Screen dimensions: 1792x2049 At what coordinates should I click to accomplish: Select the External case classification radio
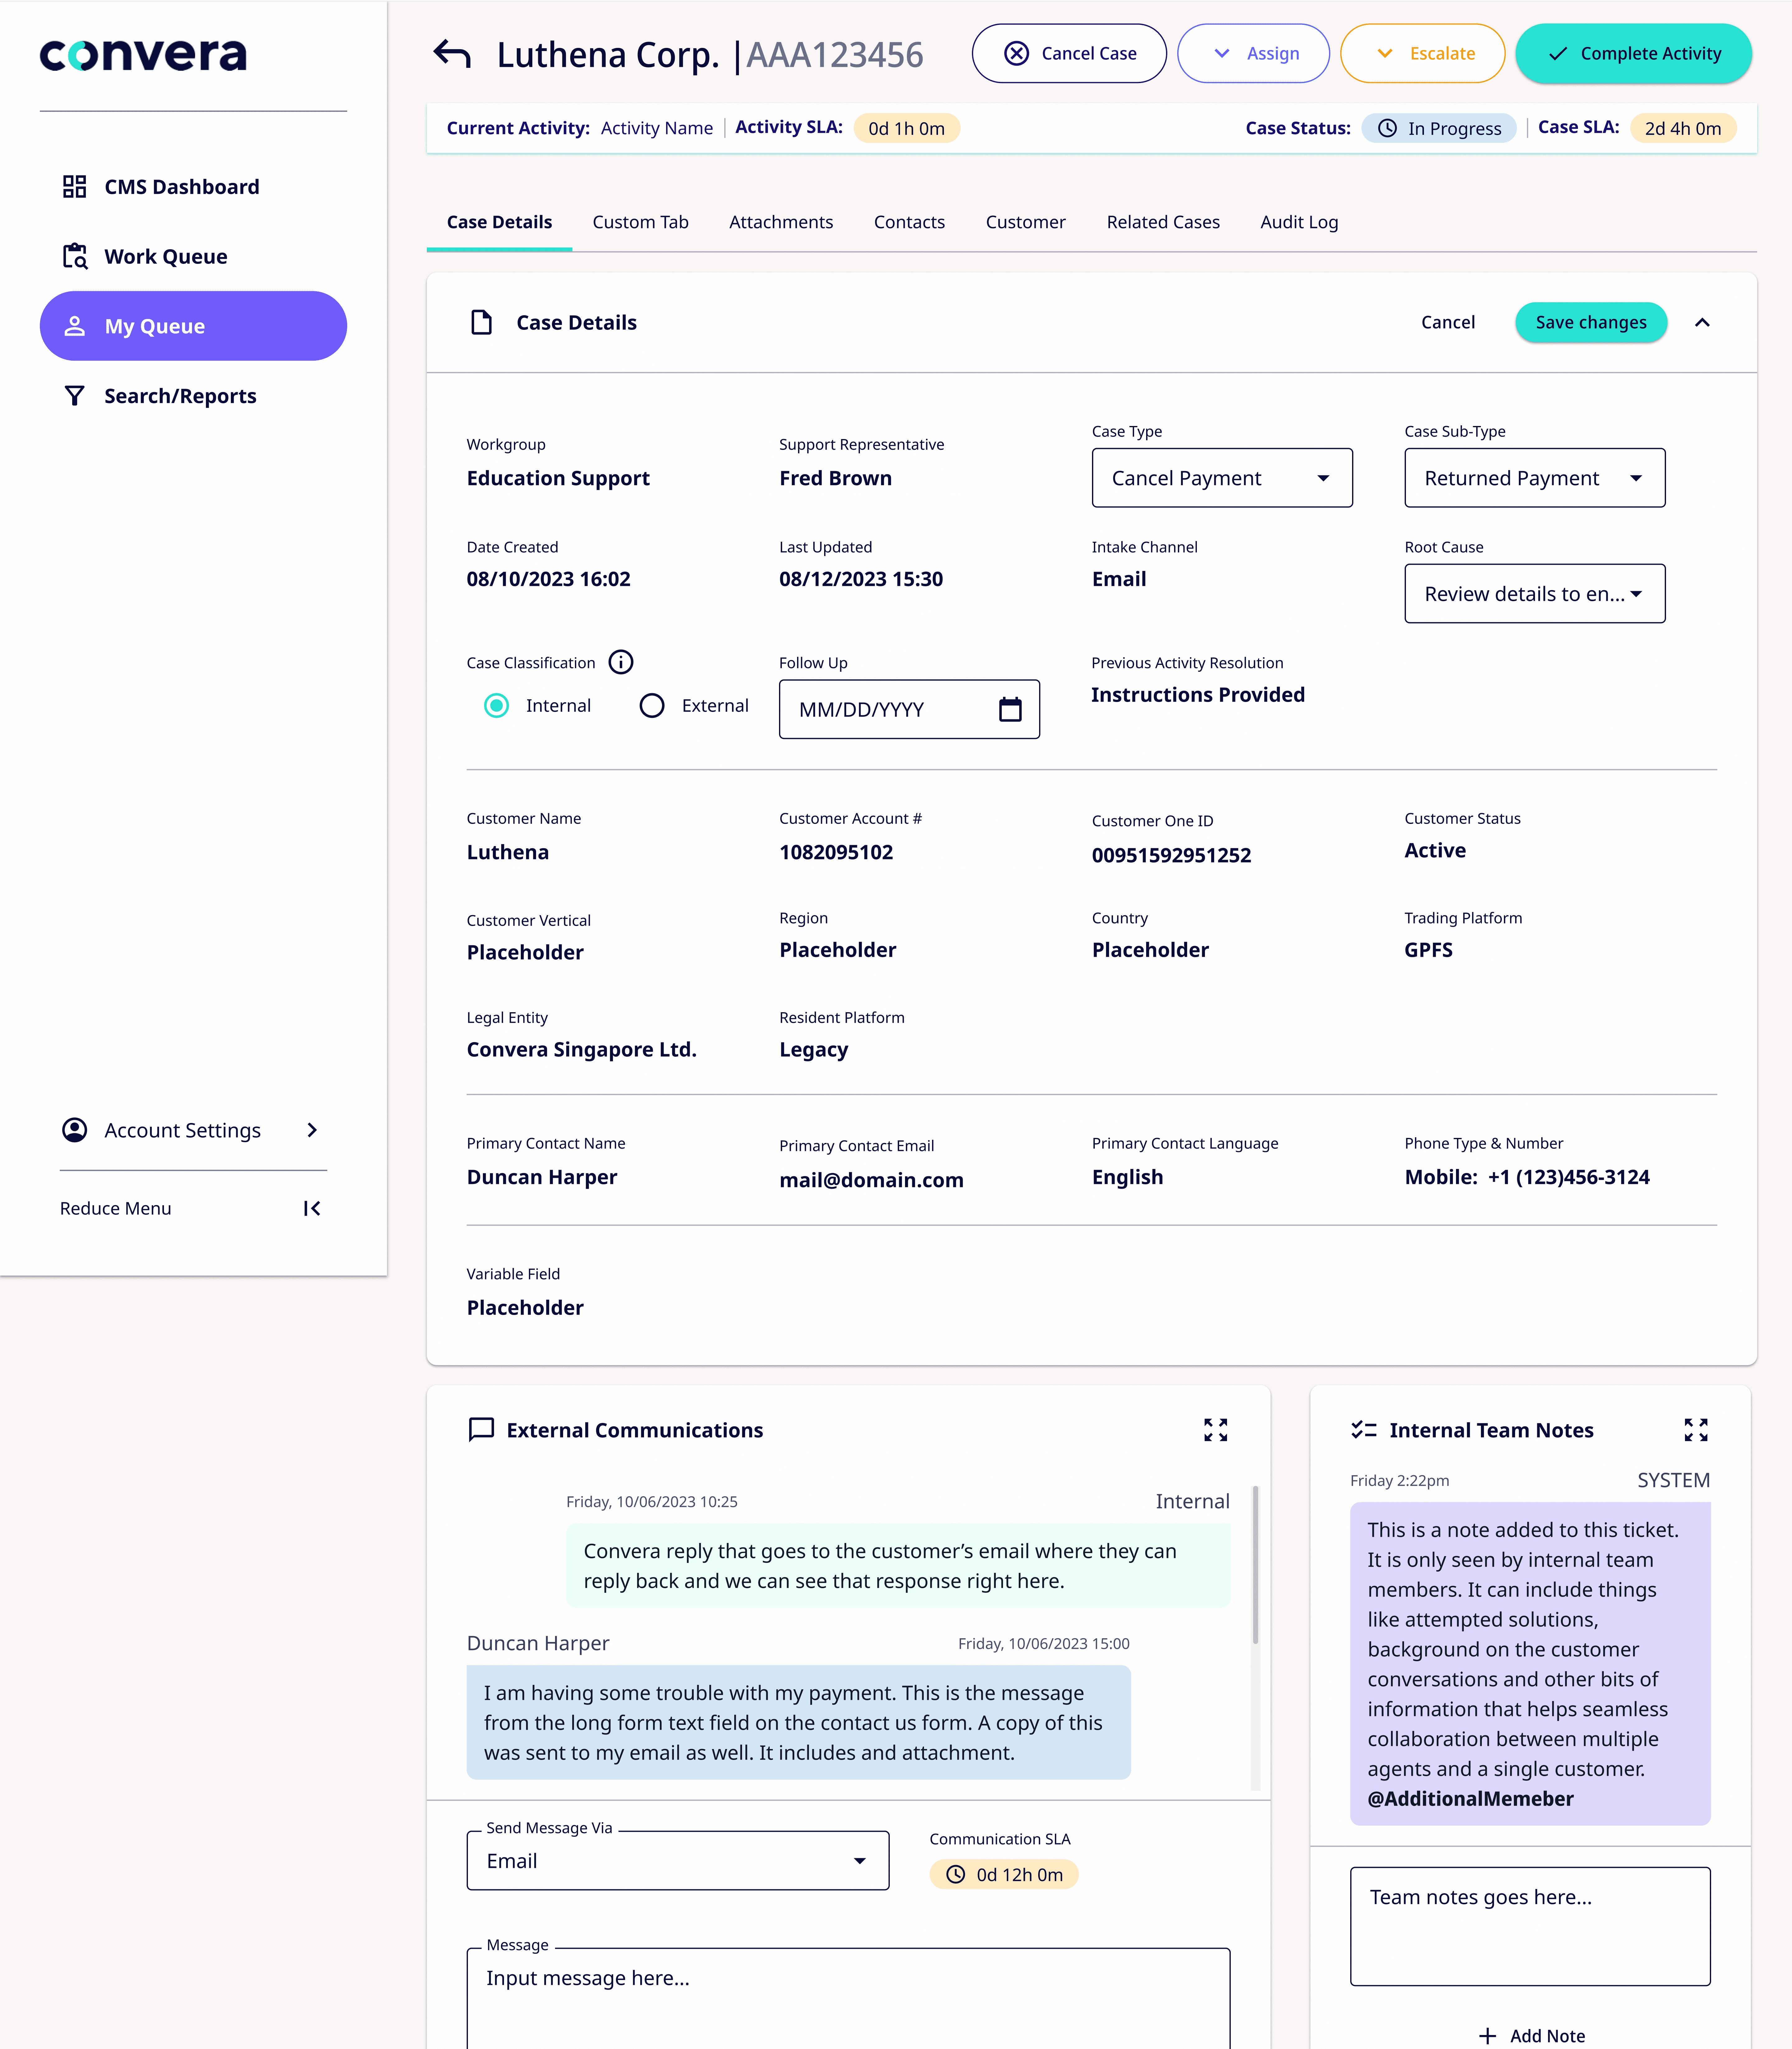point(652,706)
